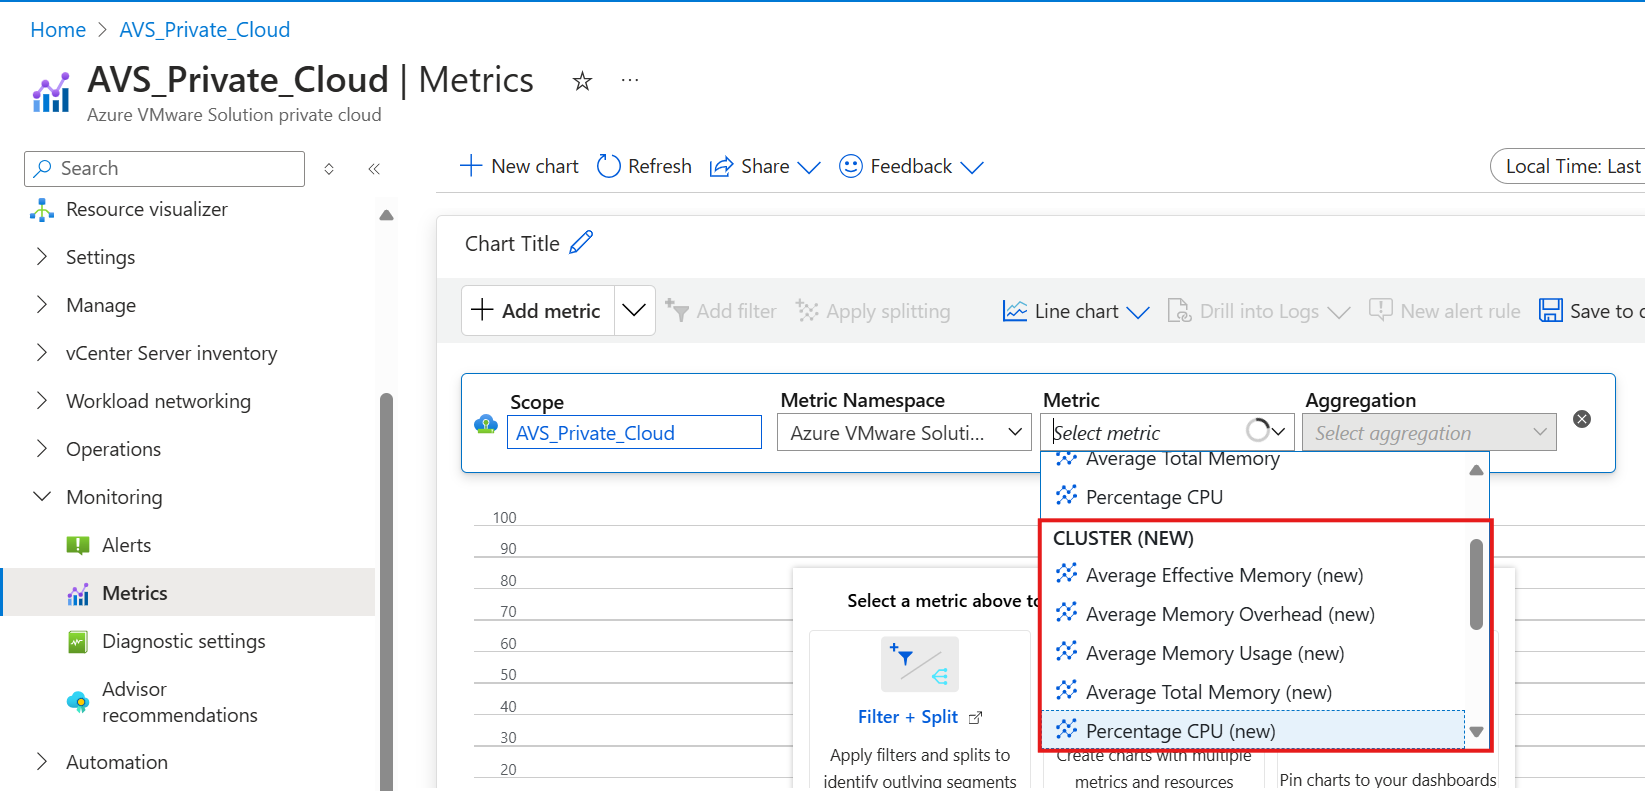Go to Home breadcrumb link
This screenshot has width=1645, height=791.
click(58, 30)
